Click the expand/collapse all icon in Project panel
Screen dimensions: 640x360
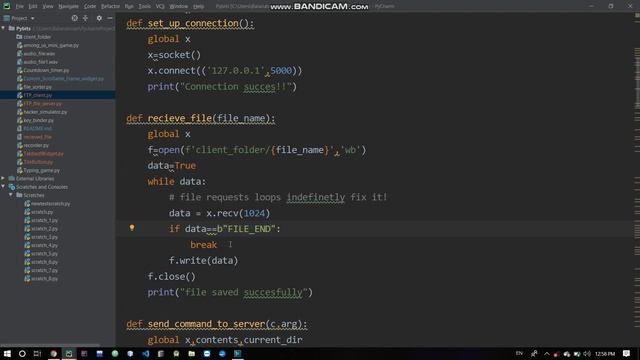[x=85, y=18]
